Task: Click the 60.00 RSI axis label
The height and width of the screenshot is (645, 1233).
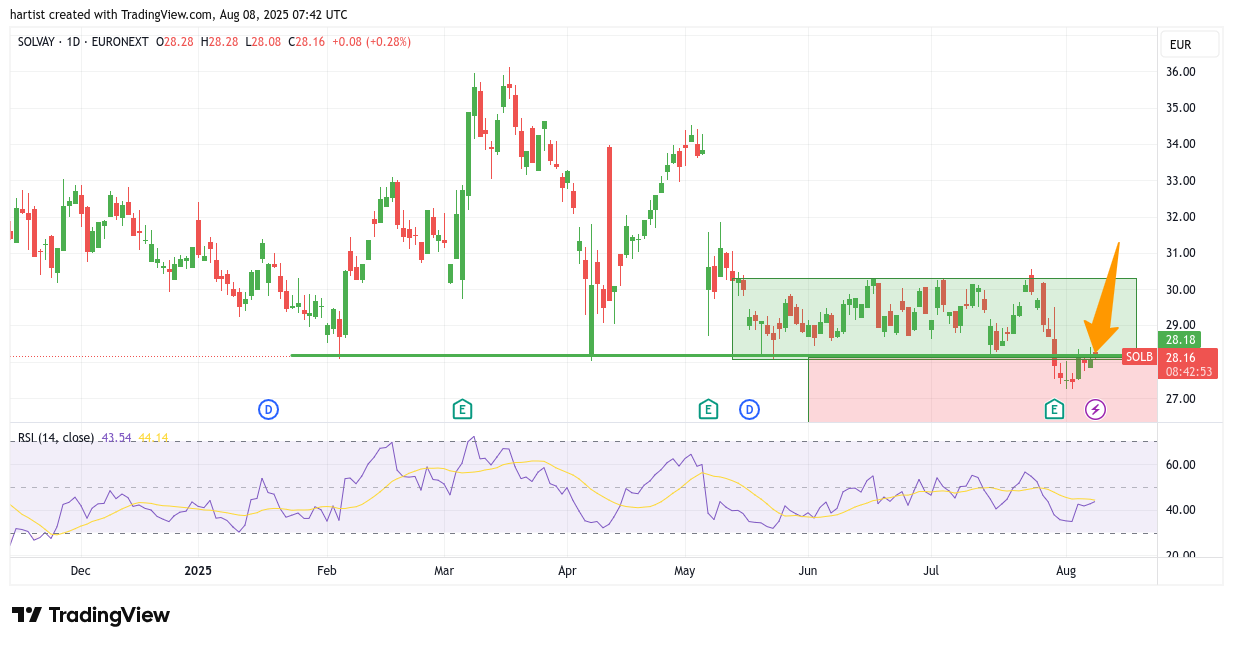Action: pyautogui.click(x=1181, y=465)
